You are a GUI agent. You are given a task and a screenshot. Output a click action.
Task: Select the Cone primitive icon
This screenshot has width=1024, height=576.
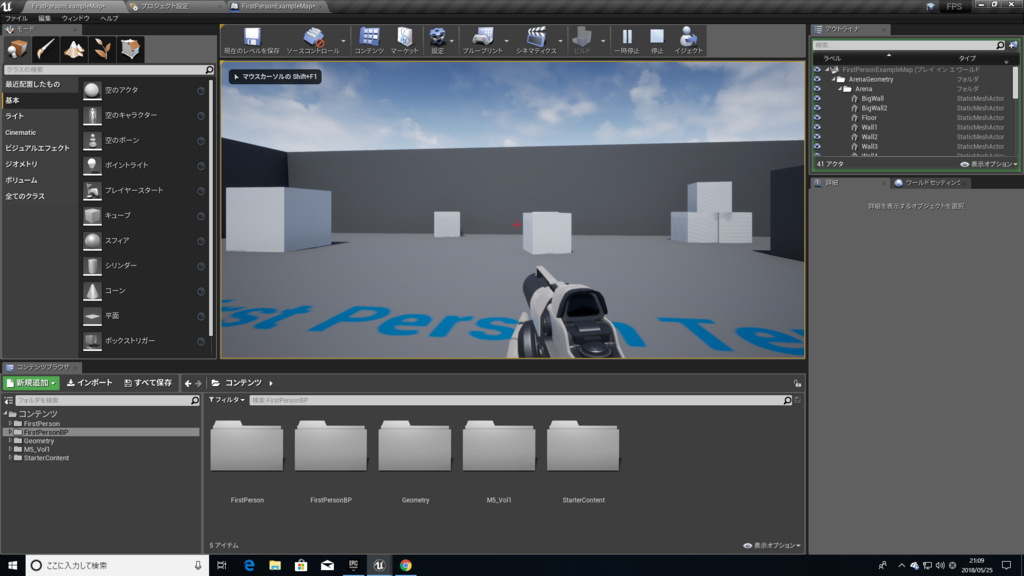pos(92,291)
